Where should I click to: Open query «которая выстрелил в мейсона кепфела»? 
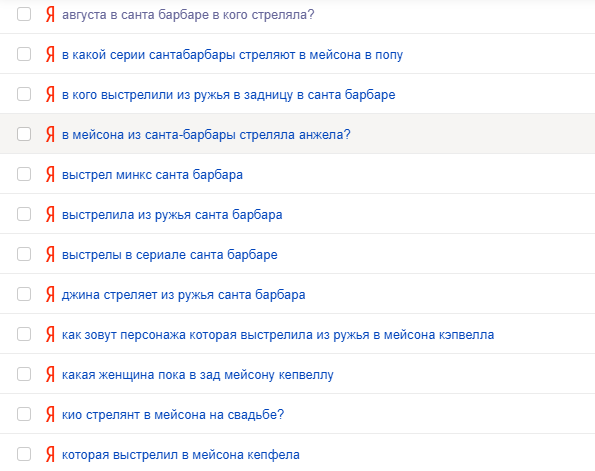pos(181,455)
